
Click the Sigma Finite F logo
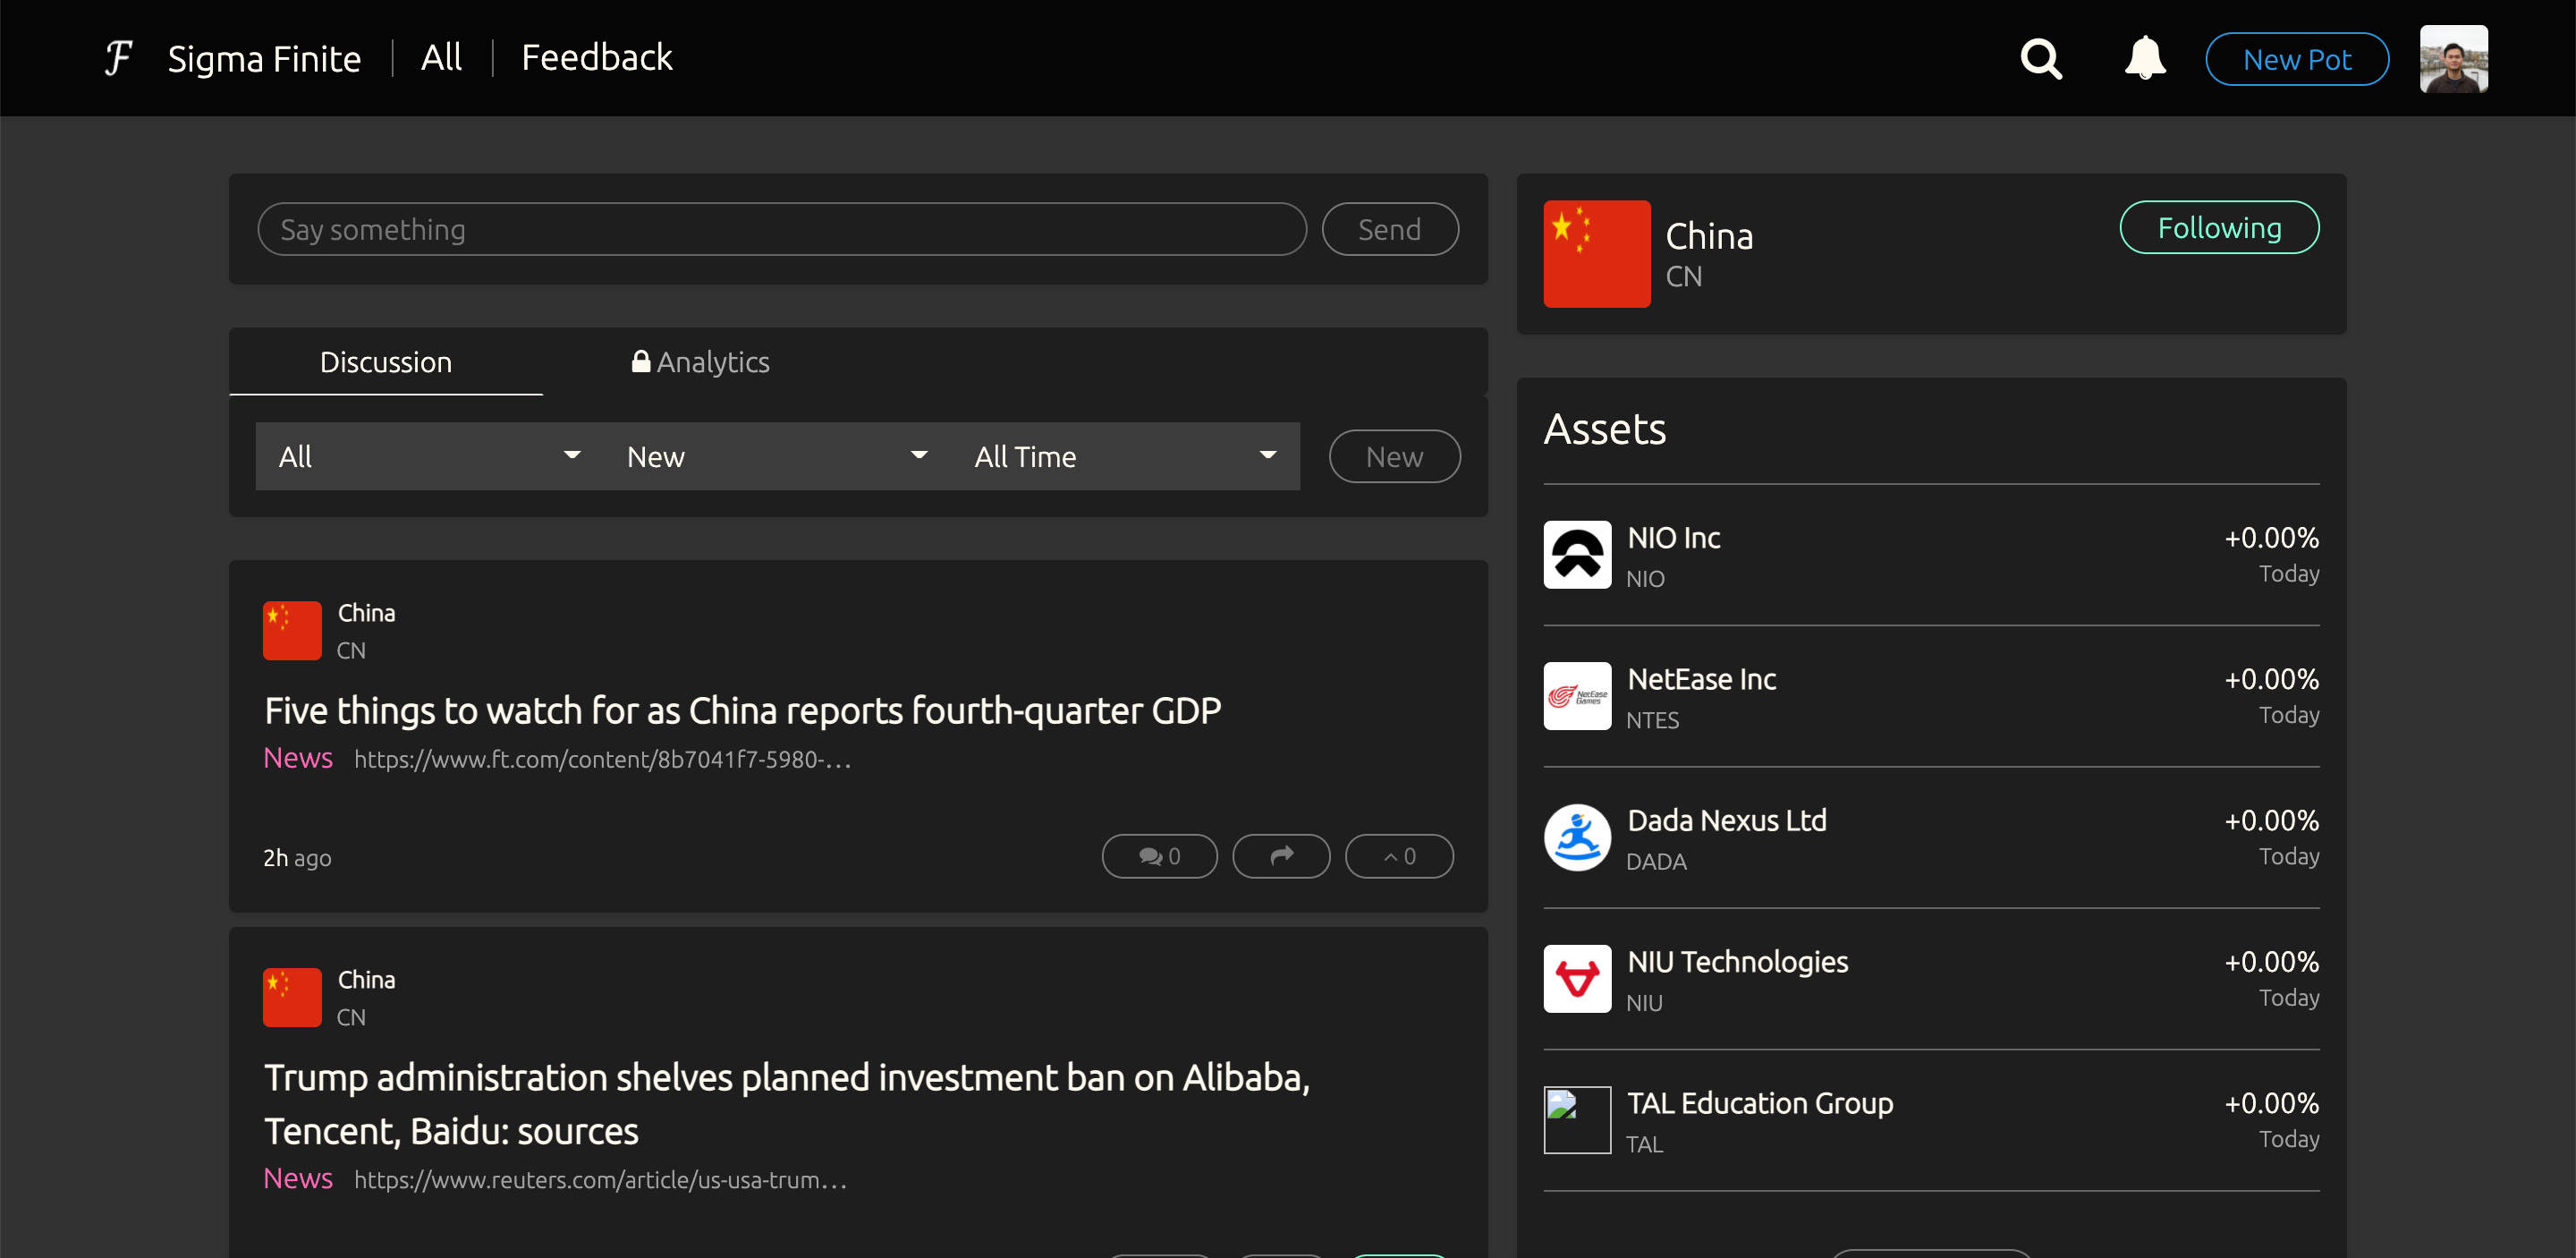click(118, 58)
